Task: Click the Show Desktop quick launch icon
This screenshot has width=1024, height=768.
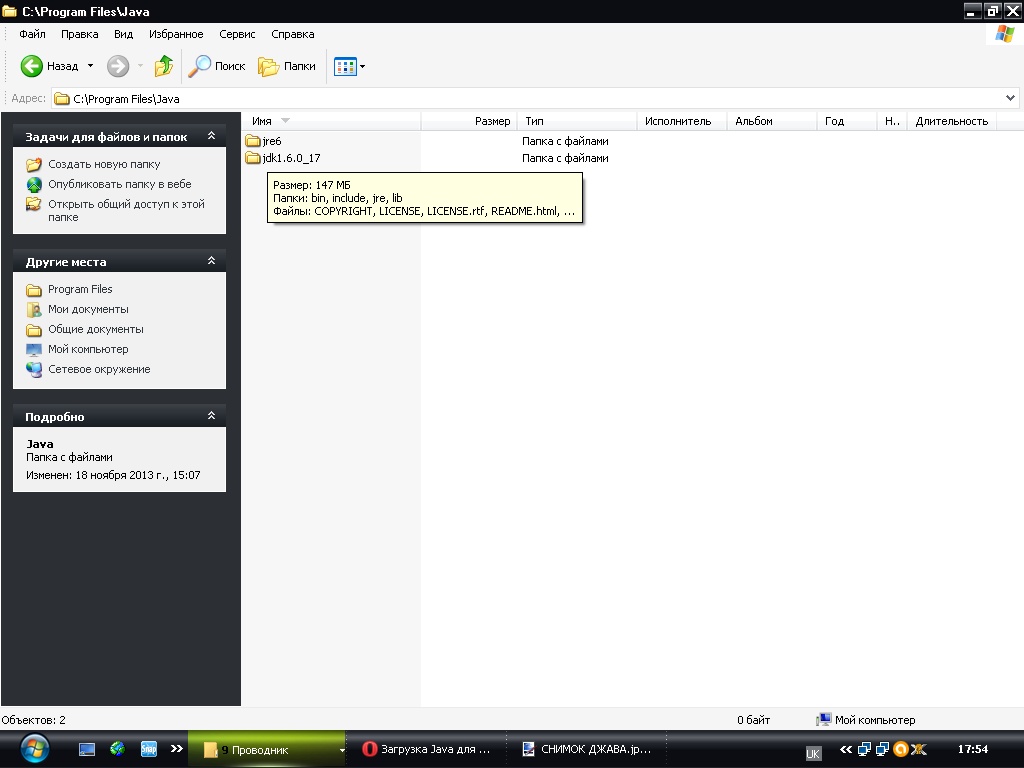Action: [87, 749]
